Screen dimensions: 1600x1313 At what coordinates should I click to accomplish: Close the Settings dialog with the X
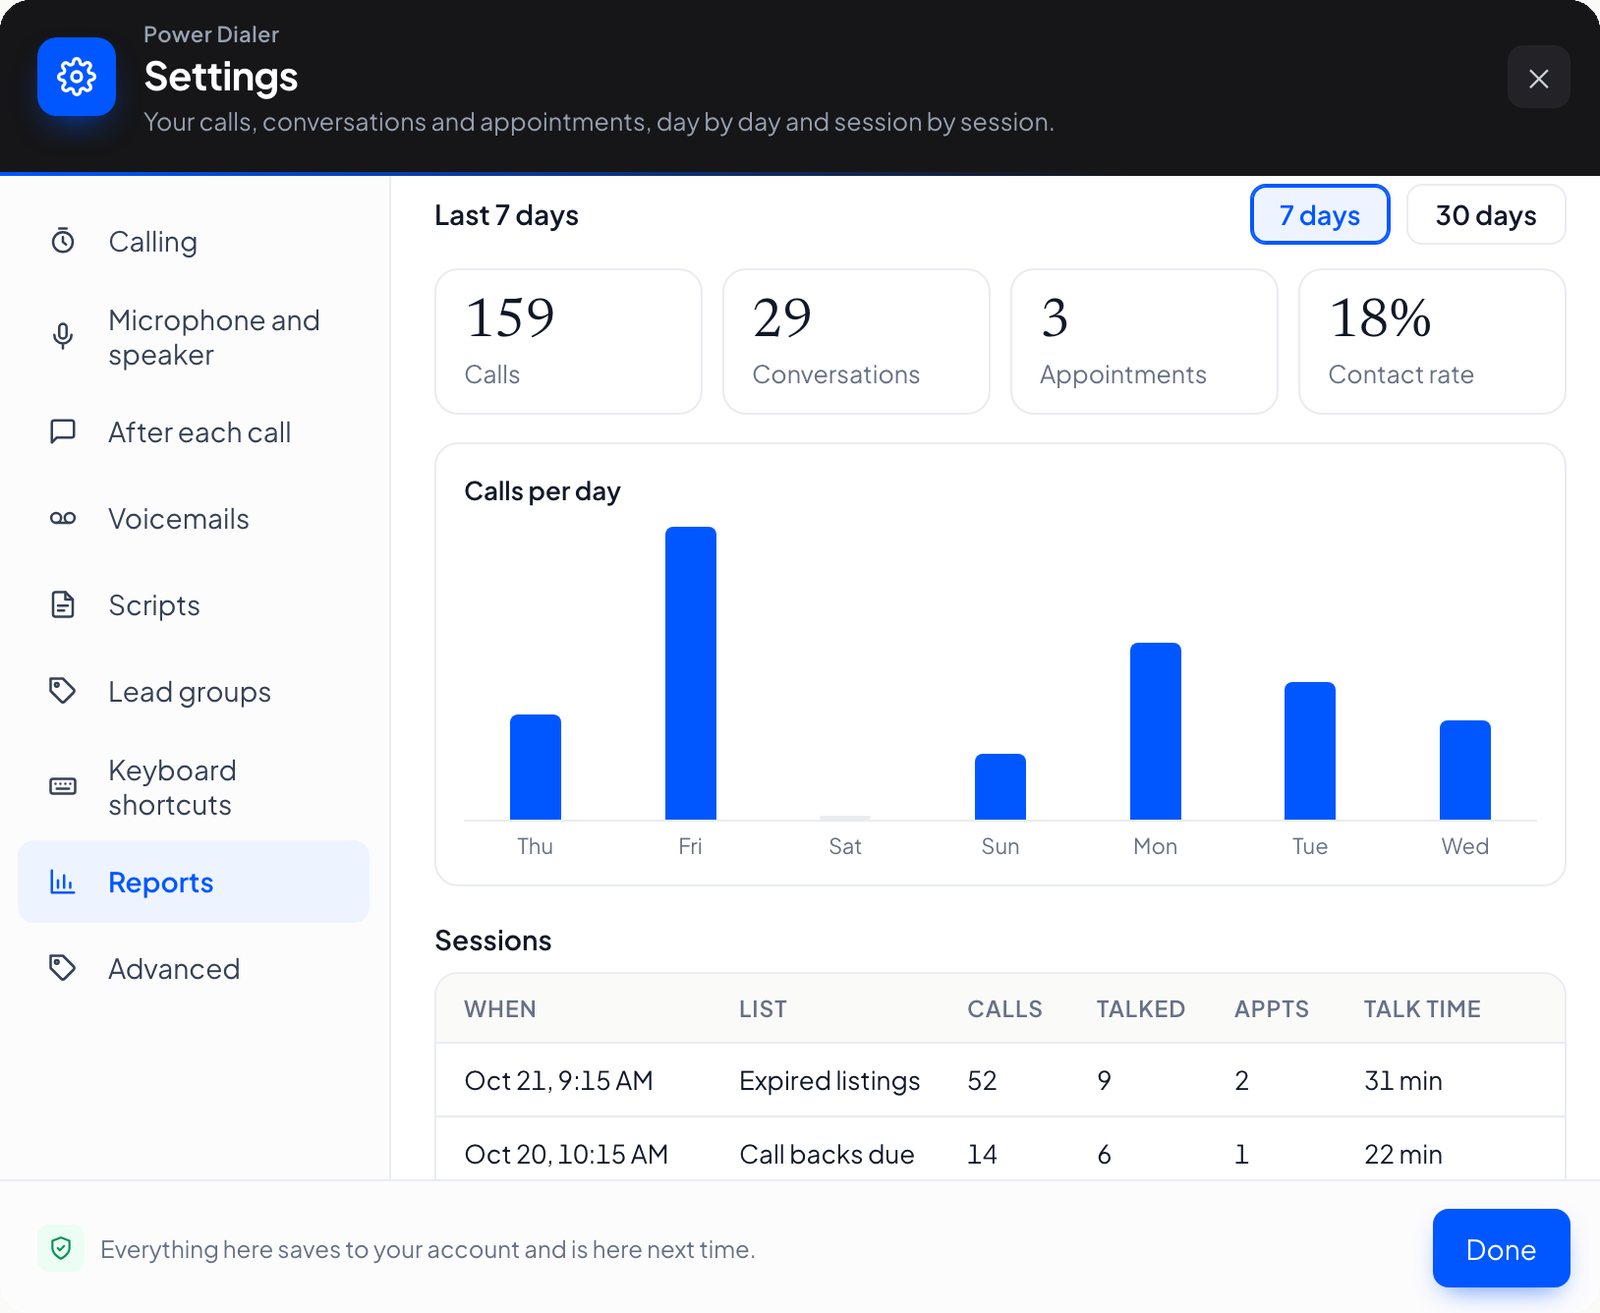pos(1538,78)
